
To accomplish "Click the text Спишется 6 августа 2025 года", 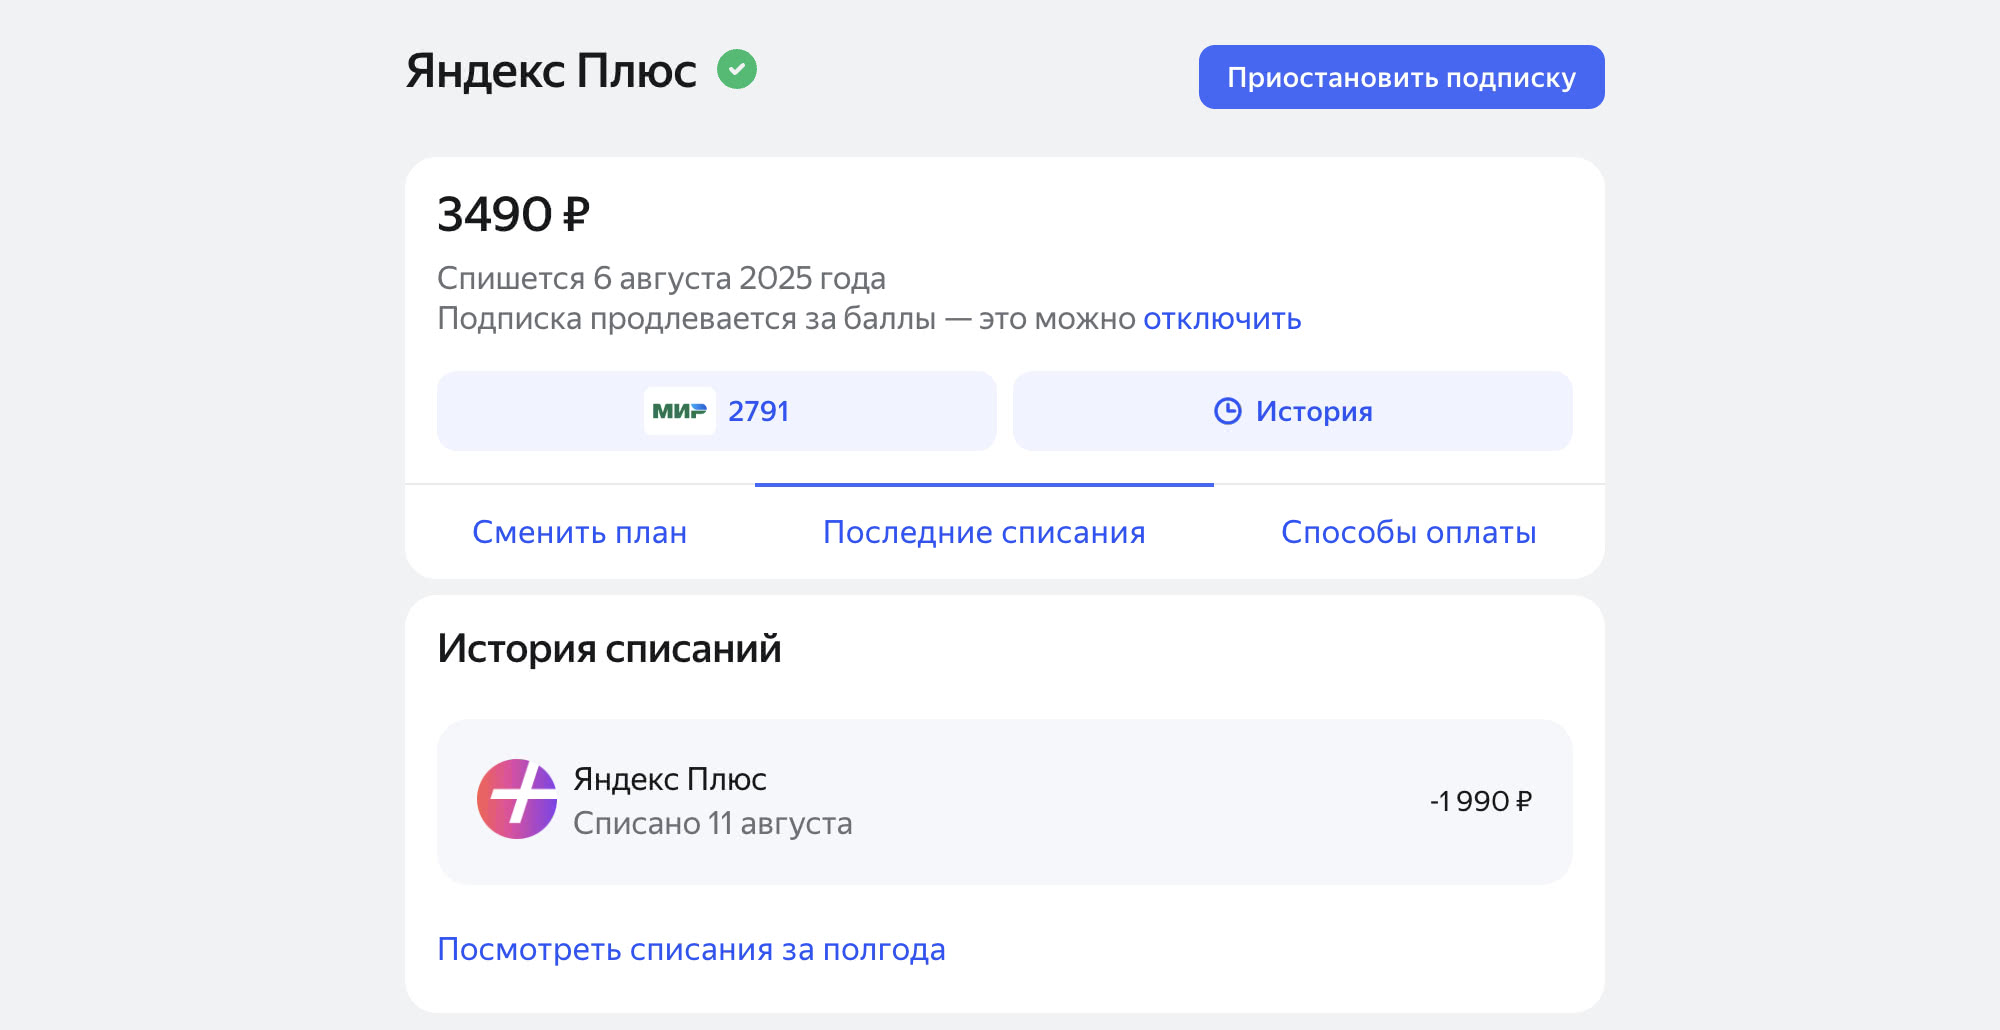I will (x=661, y=278).
